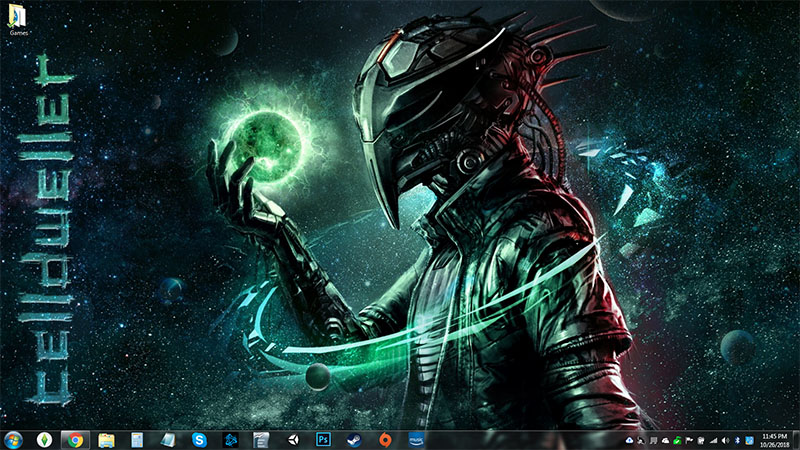The height and width of the screenshot is (450, 800).
Task: Open the Action Center flag icon
Action: point(689,440)
